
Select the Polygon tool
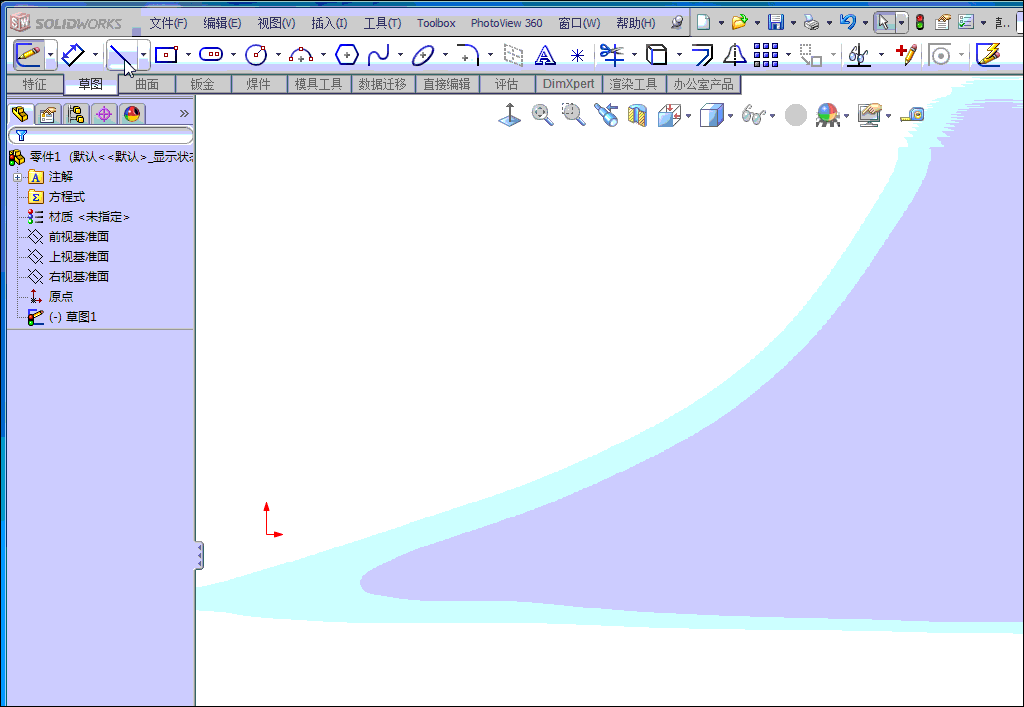point(346,55)
